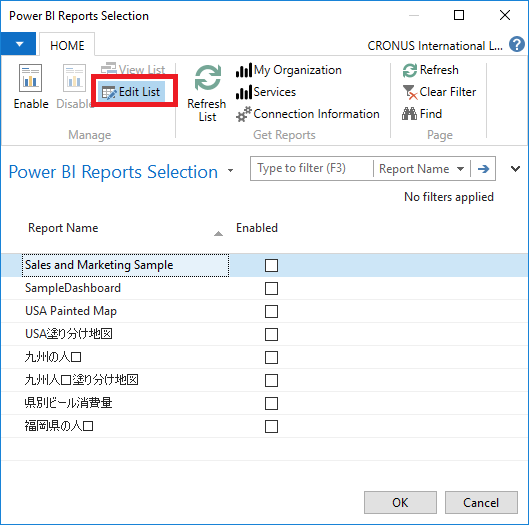Confirm with the OK button

400,502
